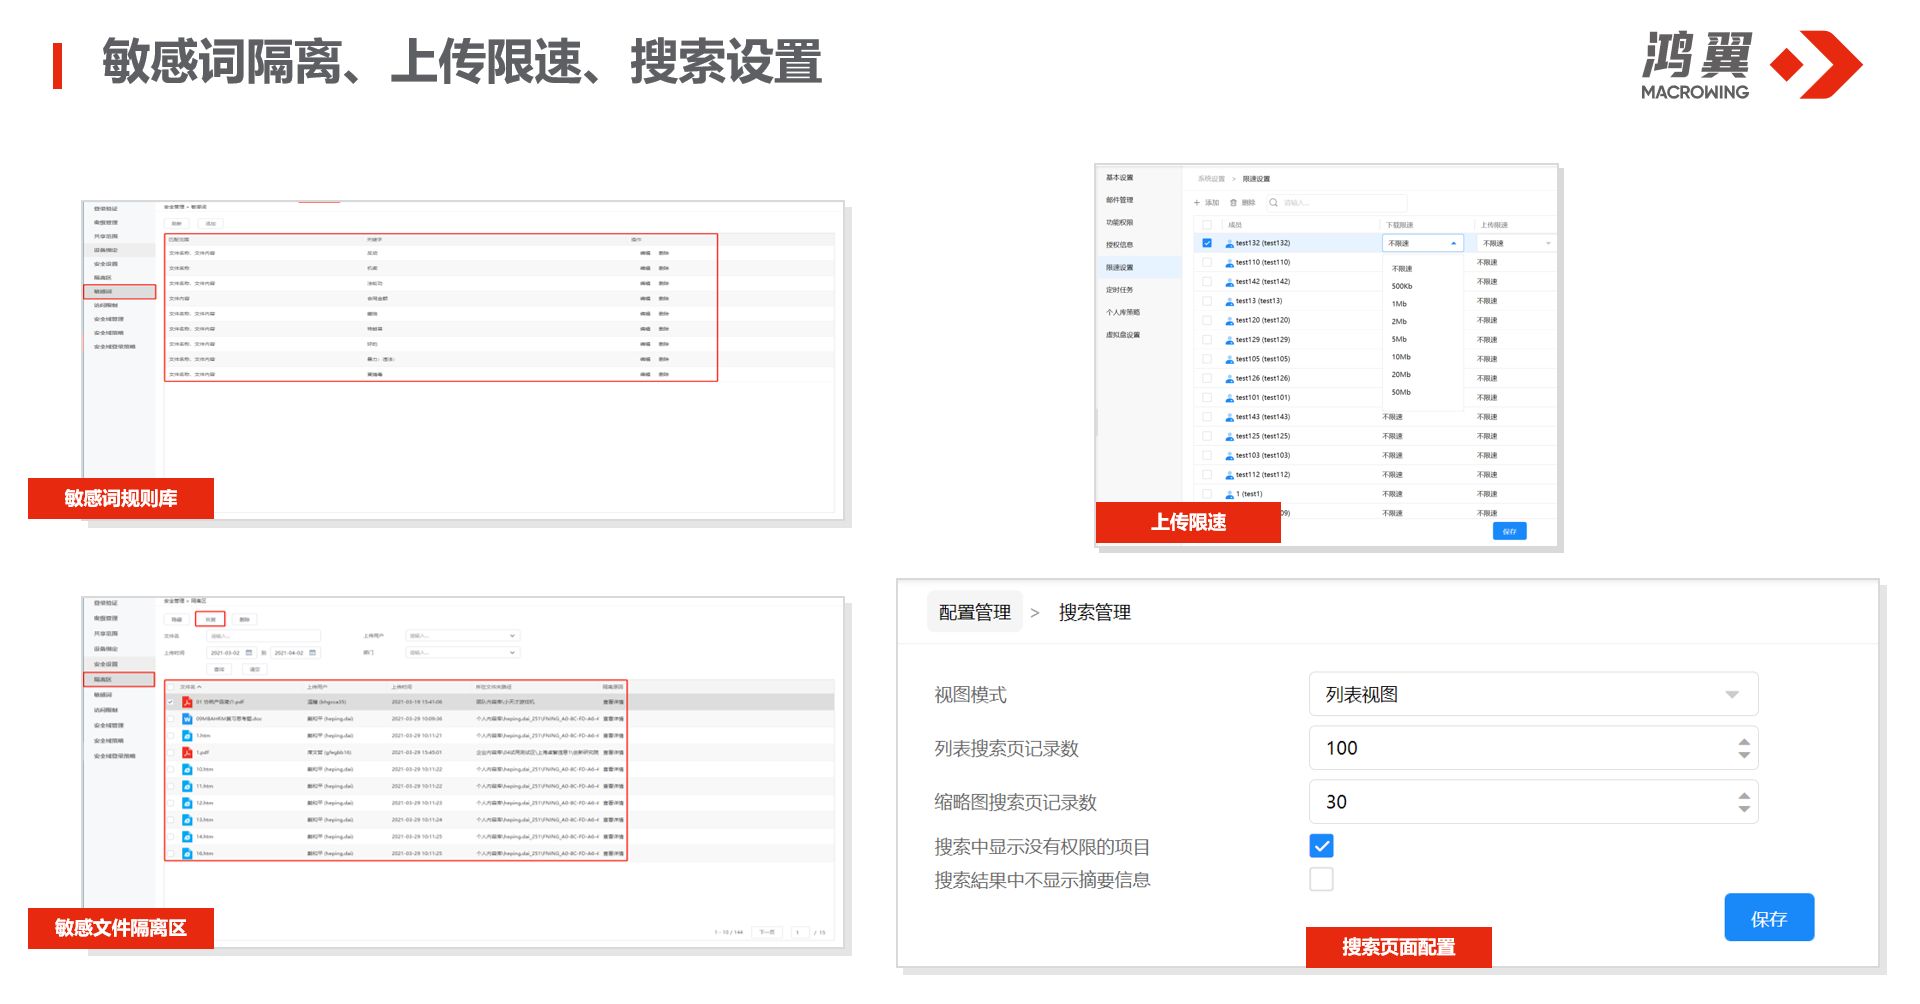Uncheck 搜索中显示没有权限的项目 checkbox

click(x=1321, y=847)
